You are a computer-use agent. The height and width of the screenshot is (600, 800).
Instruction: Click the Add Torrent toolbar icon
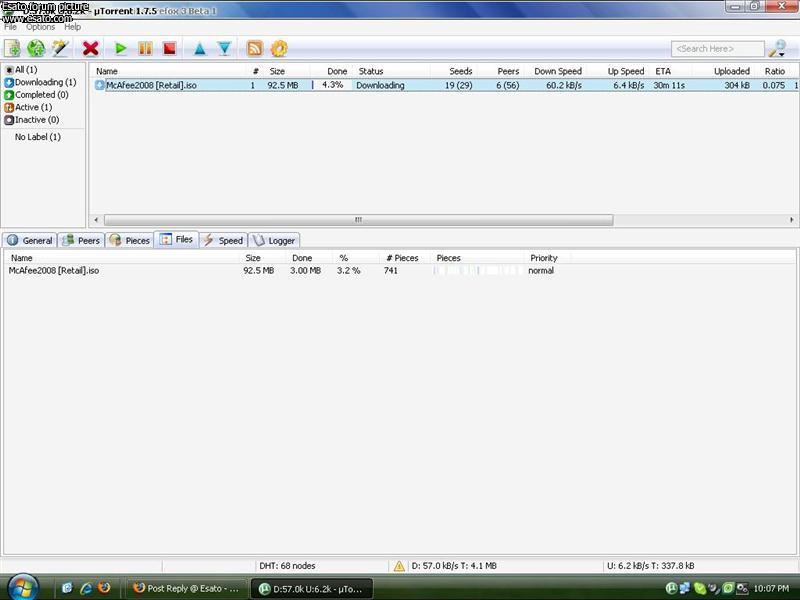[x=12, y=48]
